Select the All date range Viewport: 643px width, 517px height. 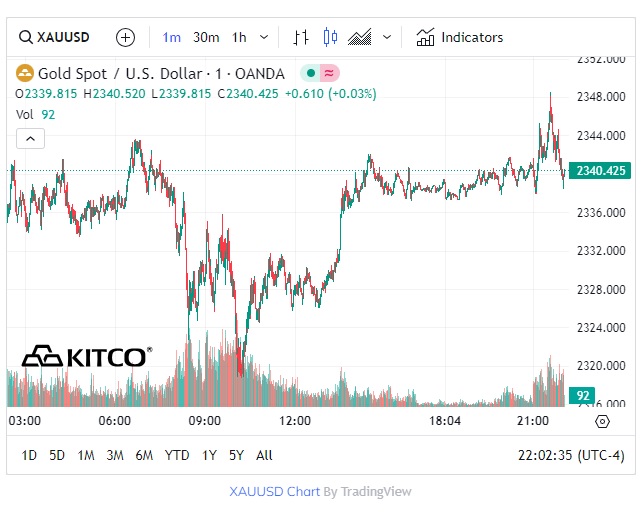(264, 455)
